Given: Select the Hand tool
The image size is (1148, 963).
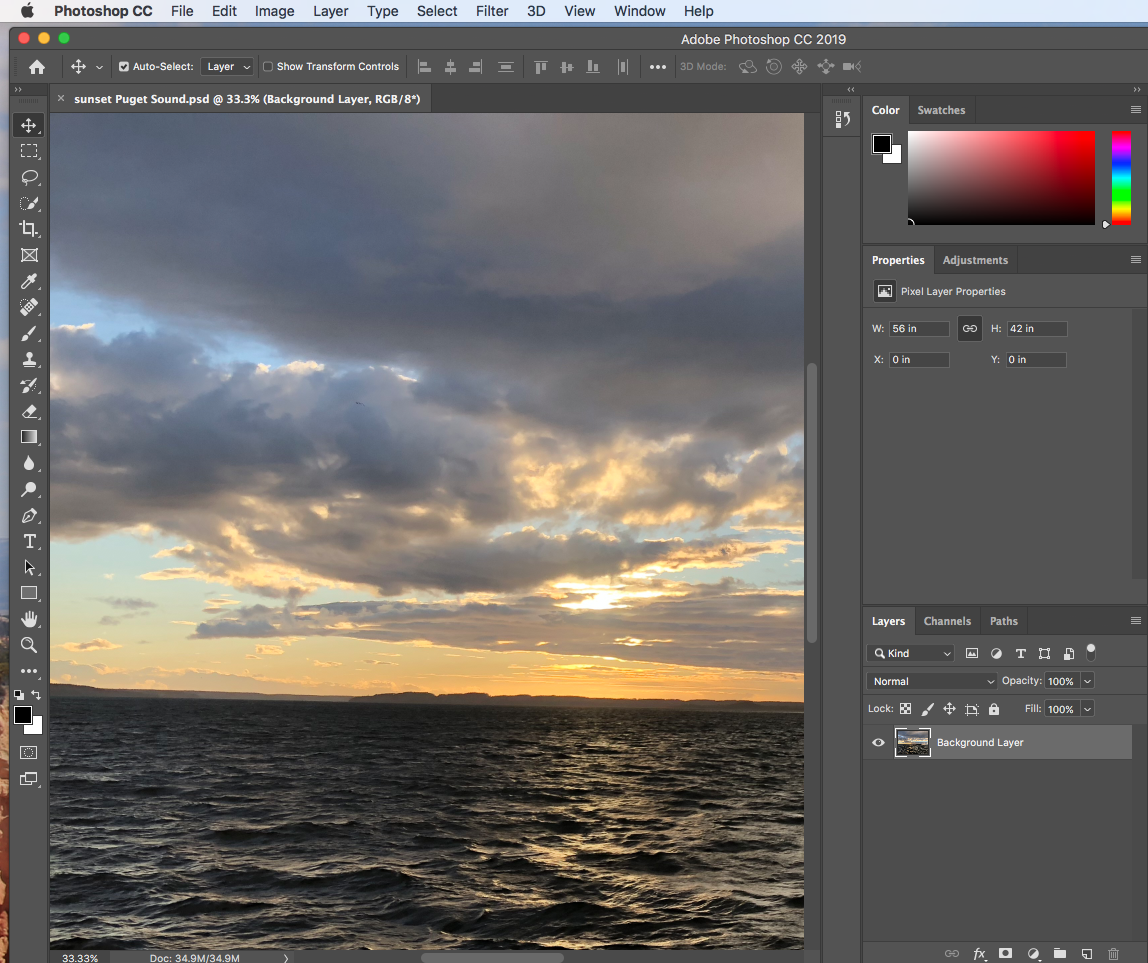Looking at the screenshot, I should click(x=29, y=619).
